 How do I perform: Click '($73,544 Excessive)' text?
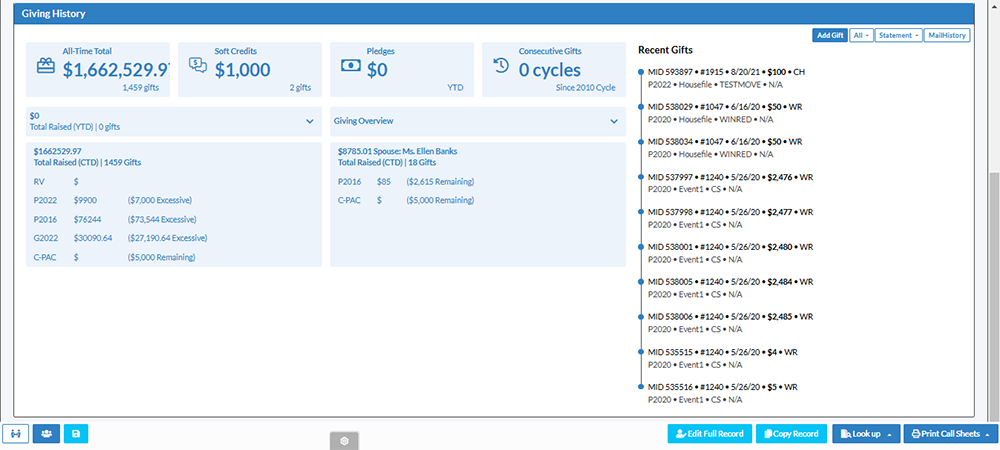pyautogui.click(x=162, y=220)
